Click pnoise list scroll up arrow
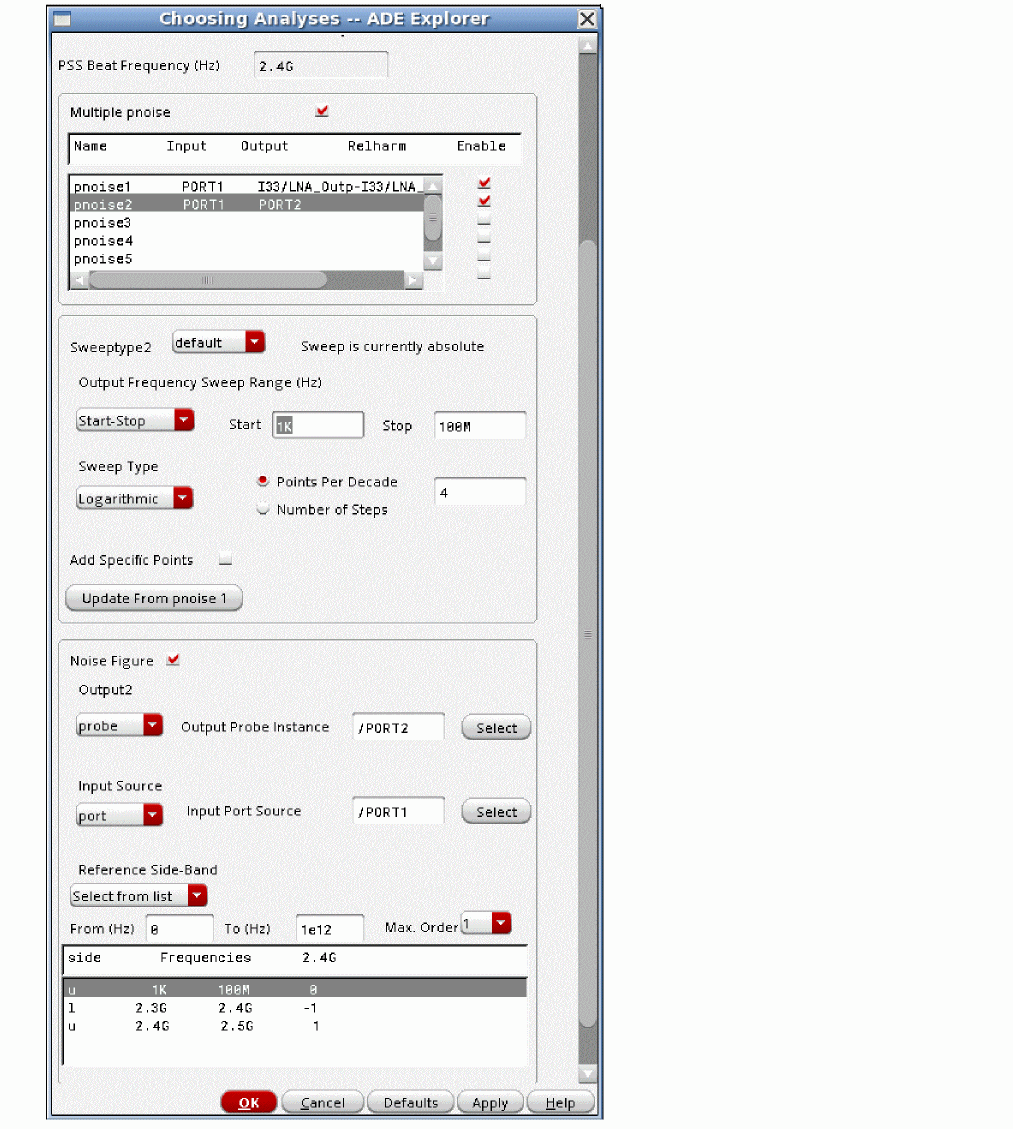Image resolution: width=1013 pixels, height=1129 pixels. coord(433,186)
